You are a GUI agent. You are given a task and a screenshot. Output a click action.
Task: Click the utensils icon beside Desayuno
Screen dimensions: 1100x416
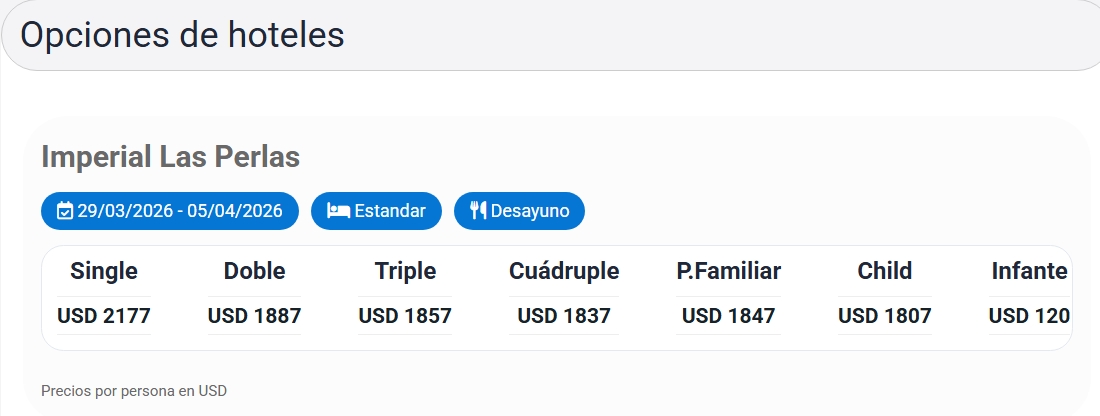tap(478, 211)
